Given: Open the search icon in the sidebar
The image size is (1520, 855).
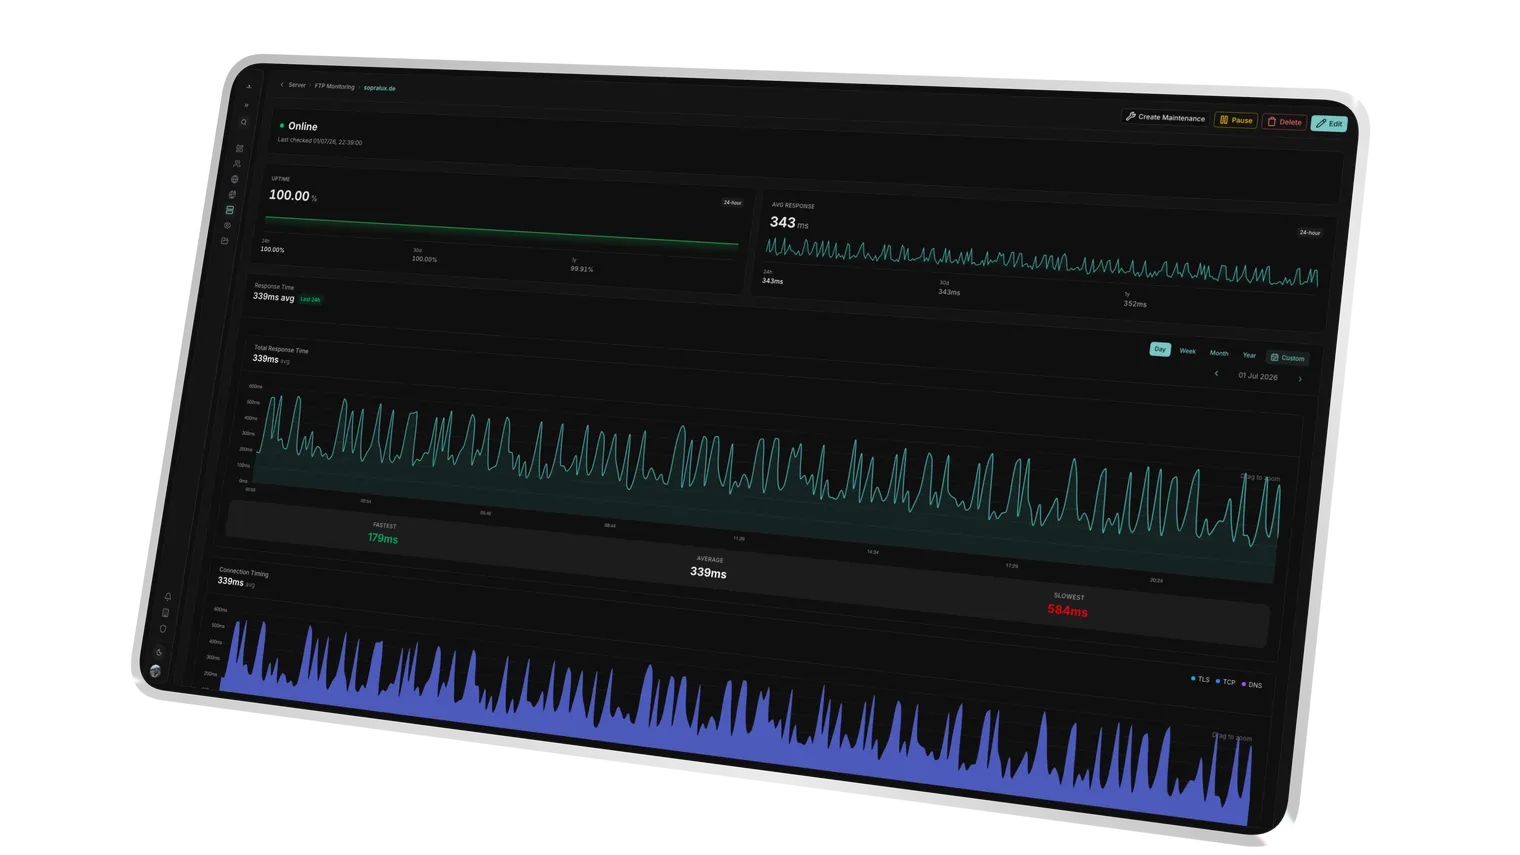Looking at the screenshot, I should pyautogui.click(x=243, y=123).
